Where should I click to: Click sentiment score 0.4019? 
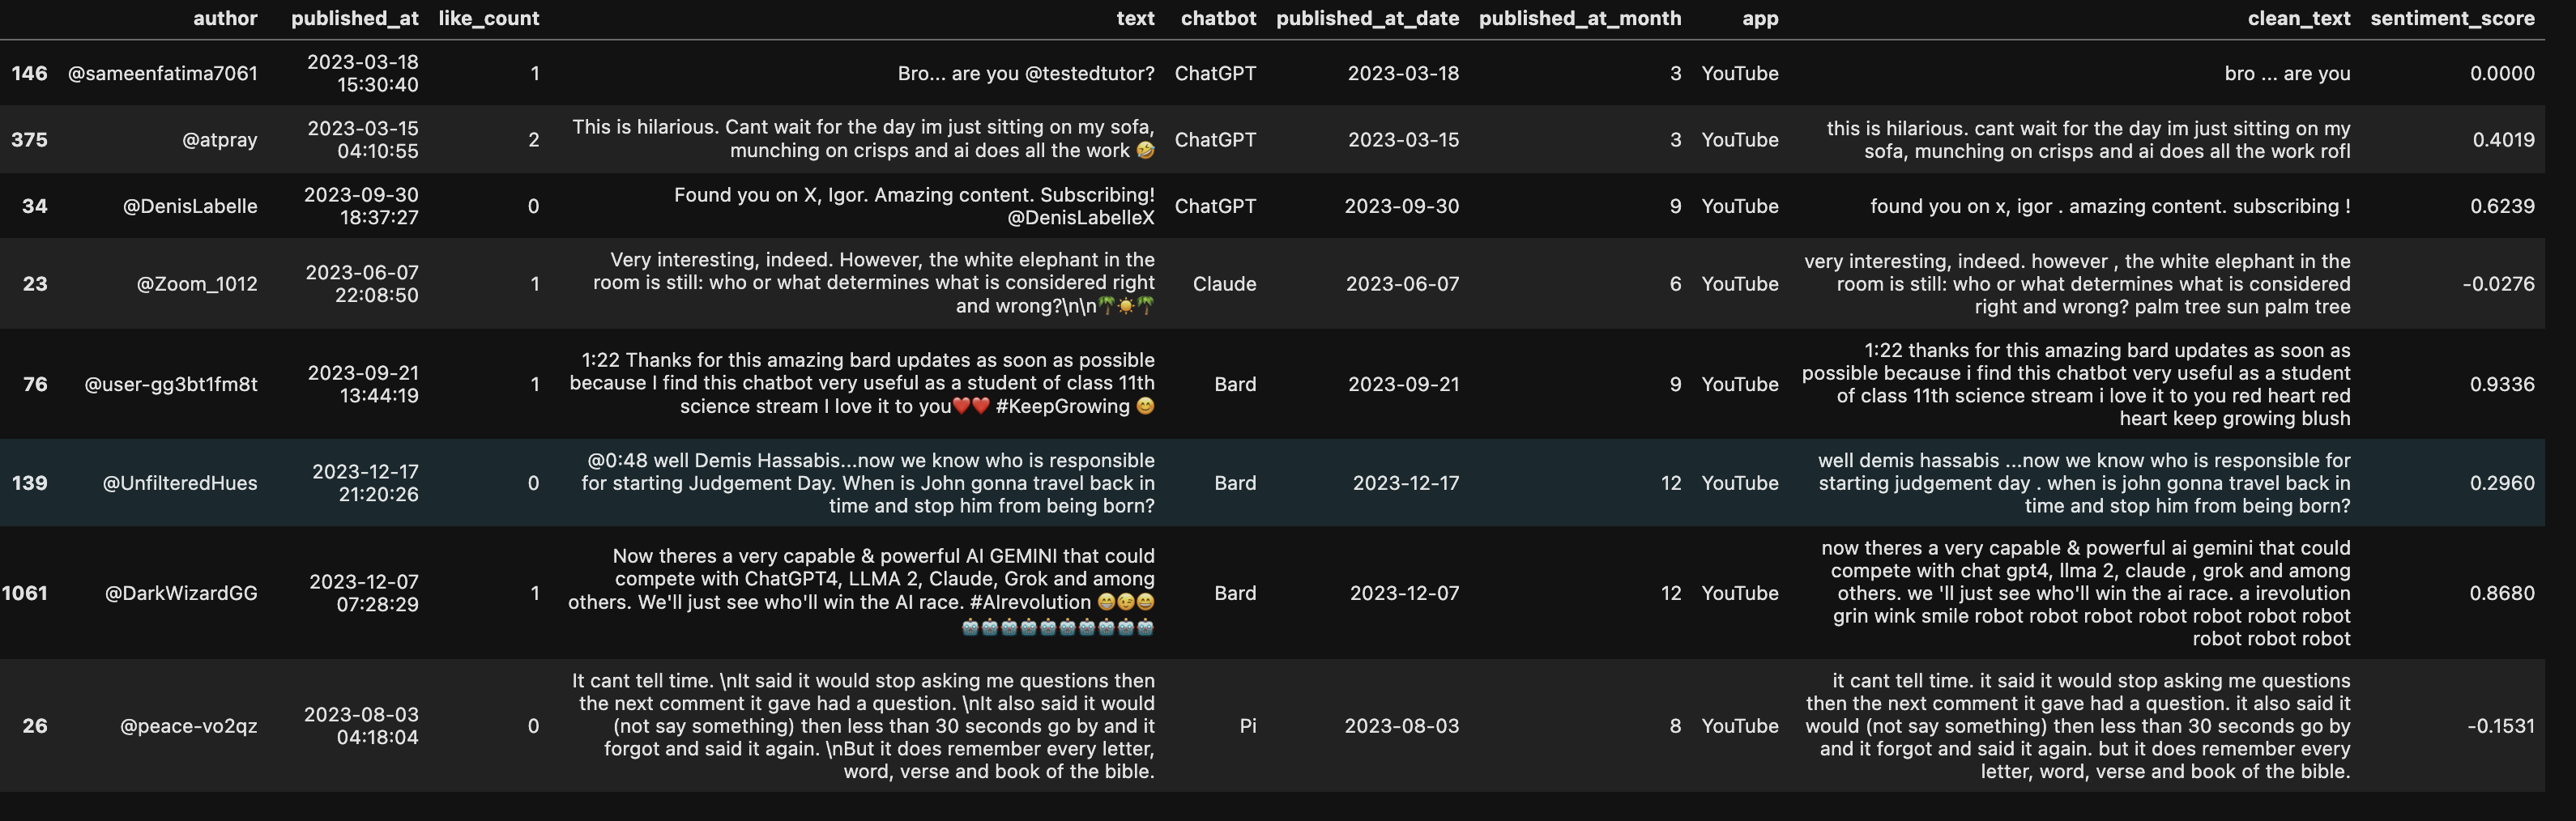pos(2503,140)
